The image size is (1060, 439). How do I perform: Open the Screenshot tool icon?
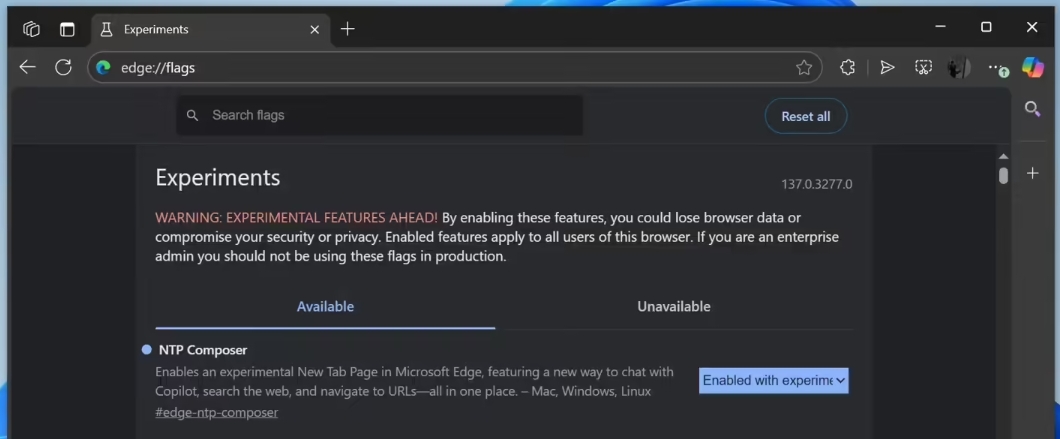923,67
